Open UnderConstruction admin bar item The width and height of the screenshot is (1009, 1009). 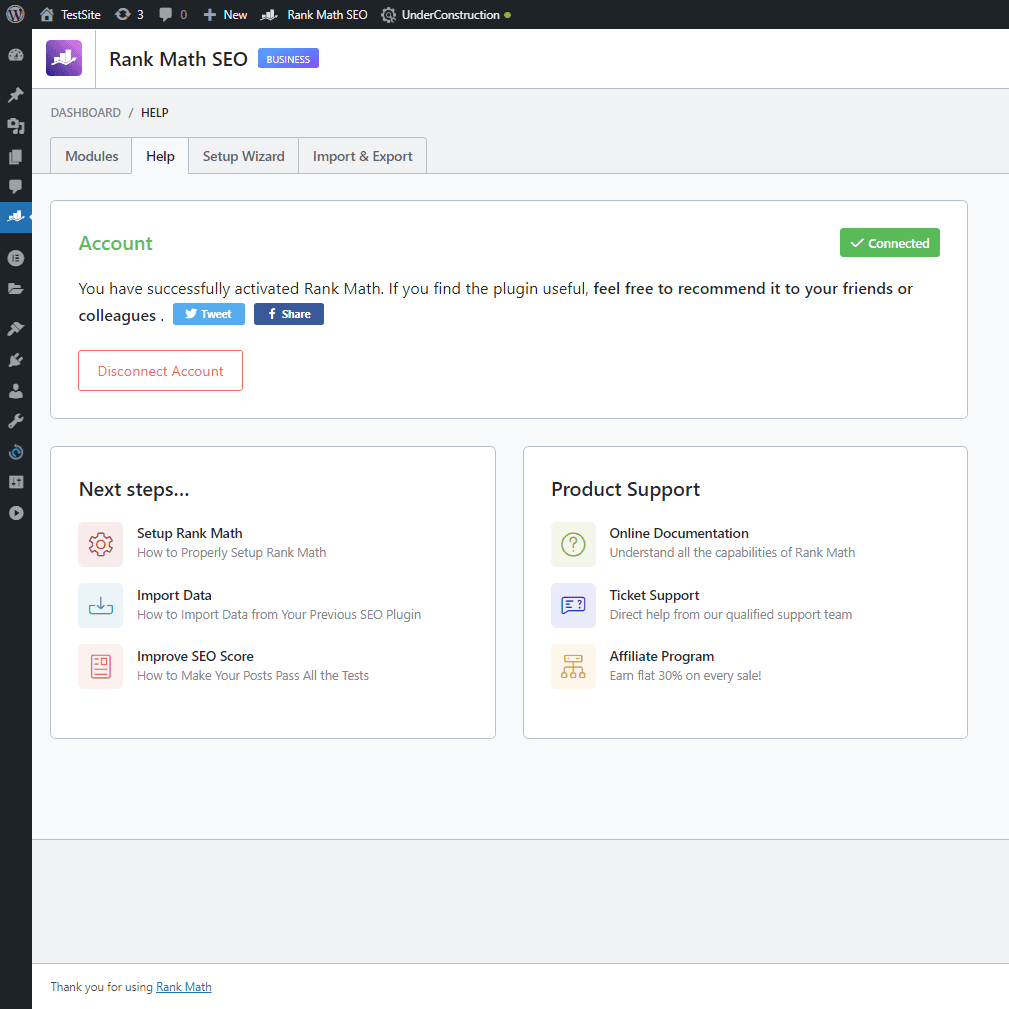pos(445,14)
